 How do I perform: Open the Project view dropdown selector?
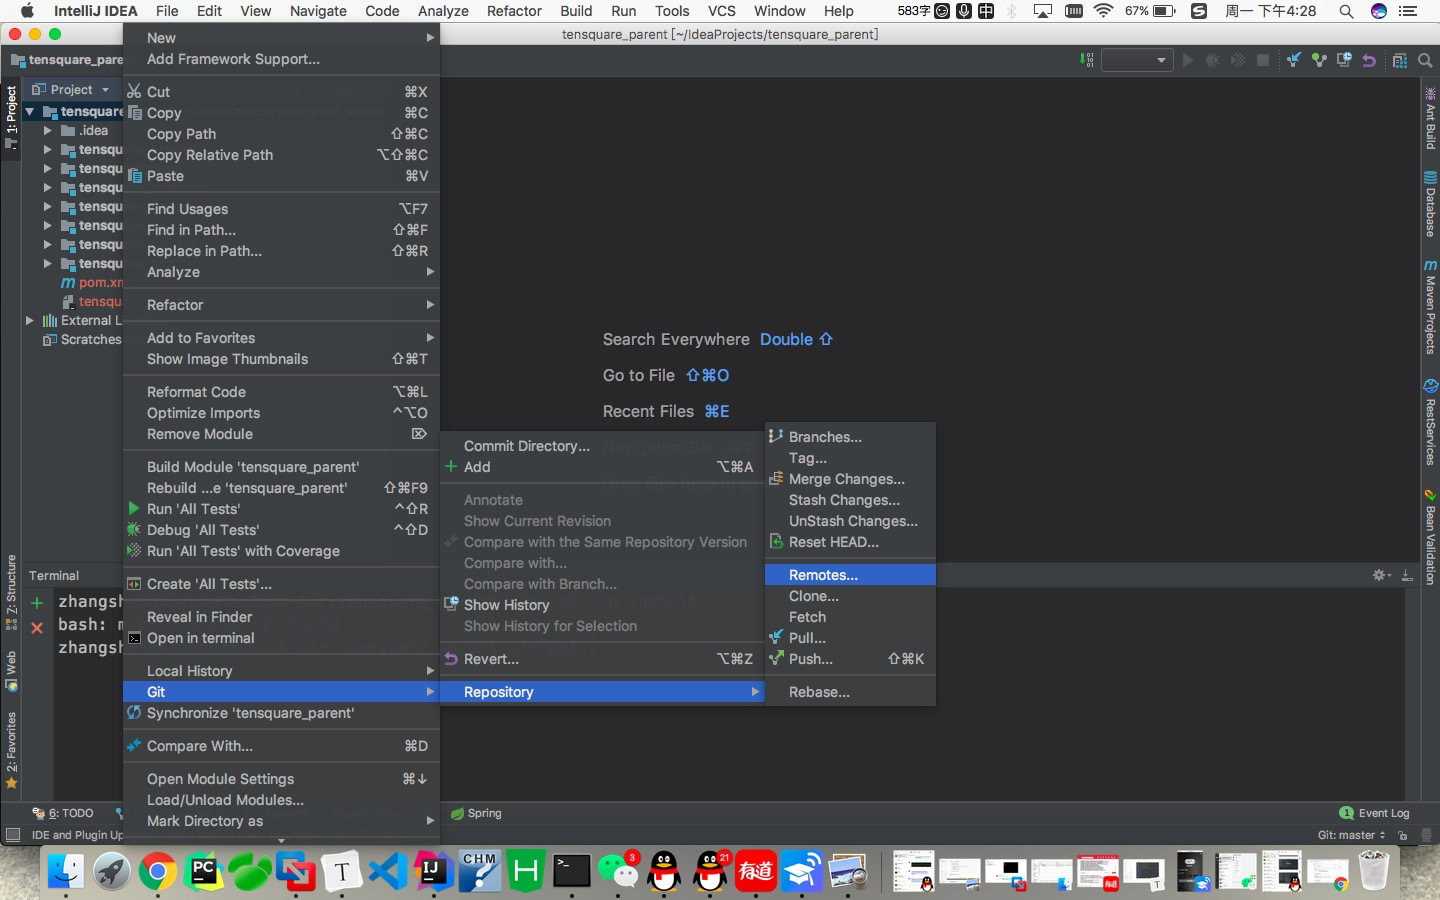[70, 90]
